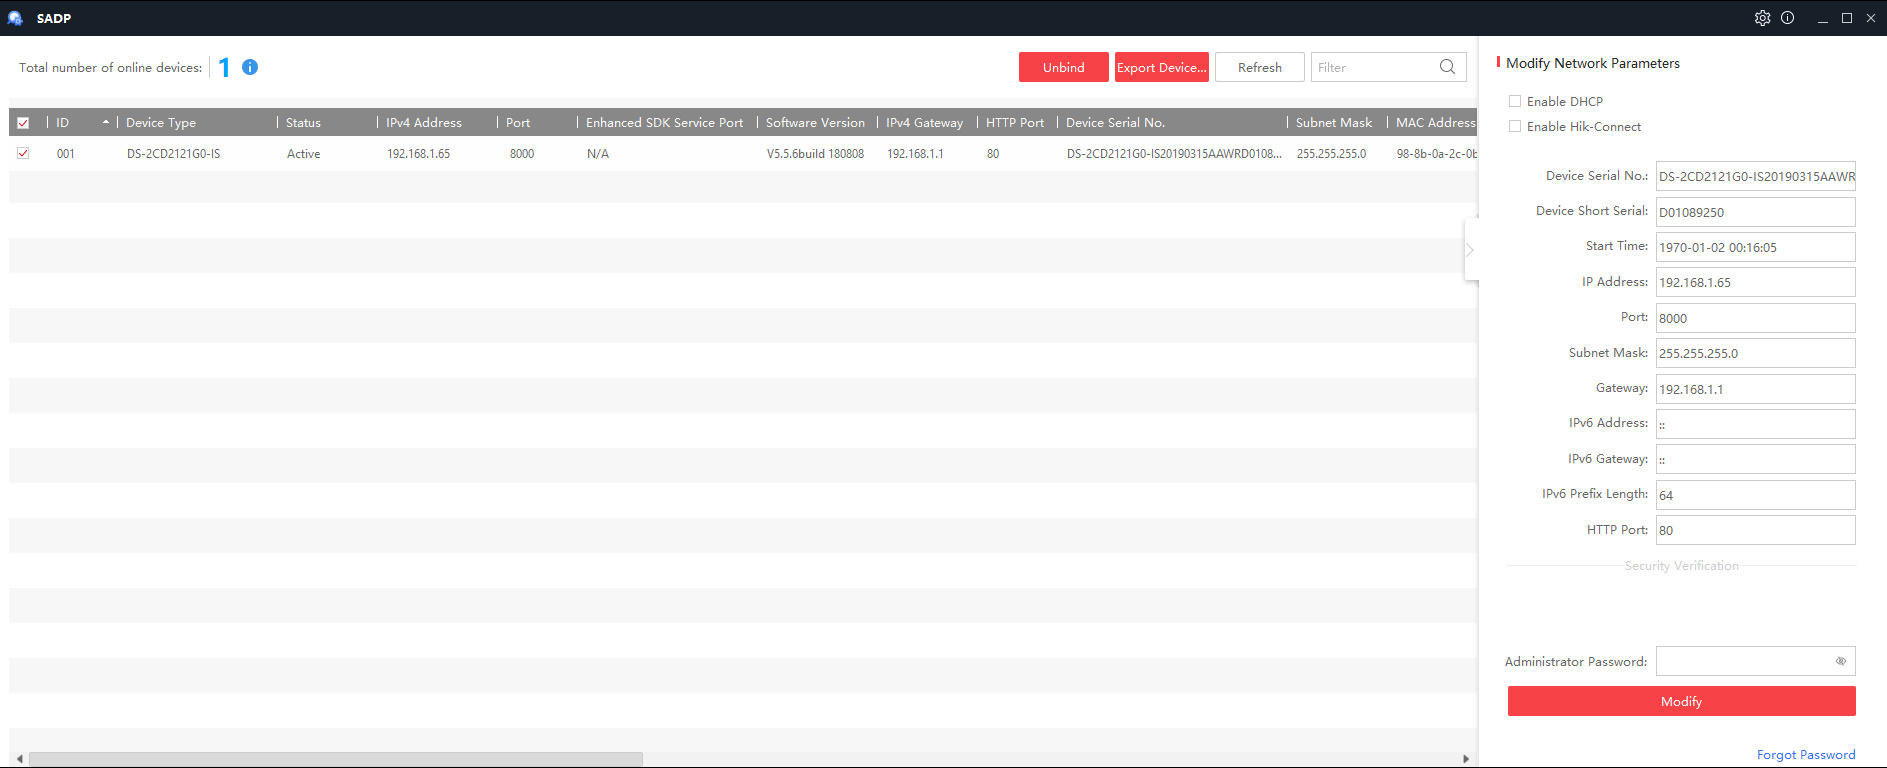The image size is (1887, 768).
Task: Enable Hik-Connect checkbox
Action: pyautogui.click(x=1515, y=126)
